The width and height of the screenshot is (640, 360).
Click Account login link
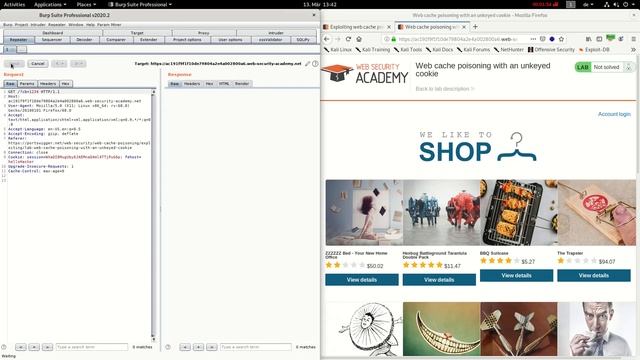[x=614, y=114]
